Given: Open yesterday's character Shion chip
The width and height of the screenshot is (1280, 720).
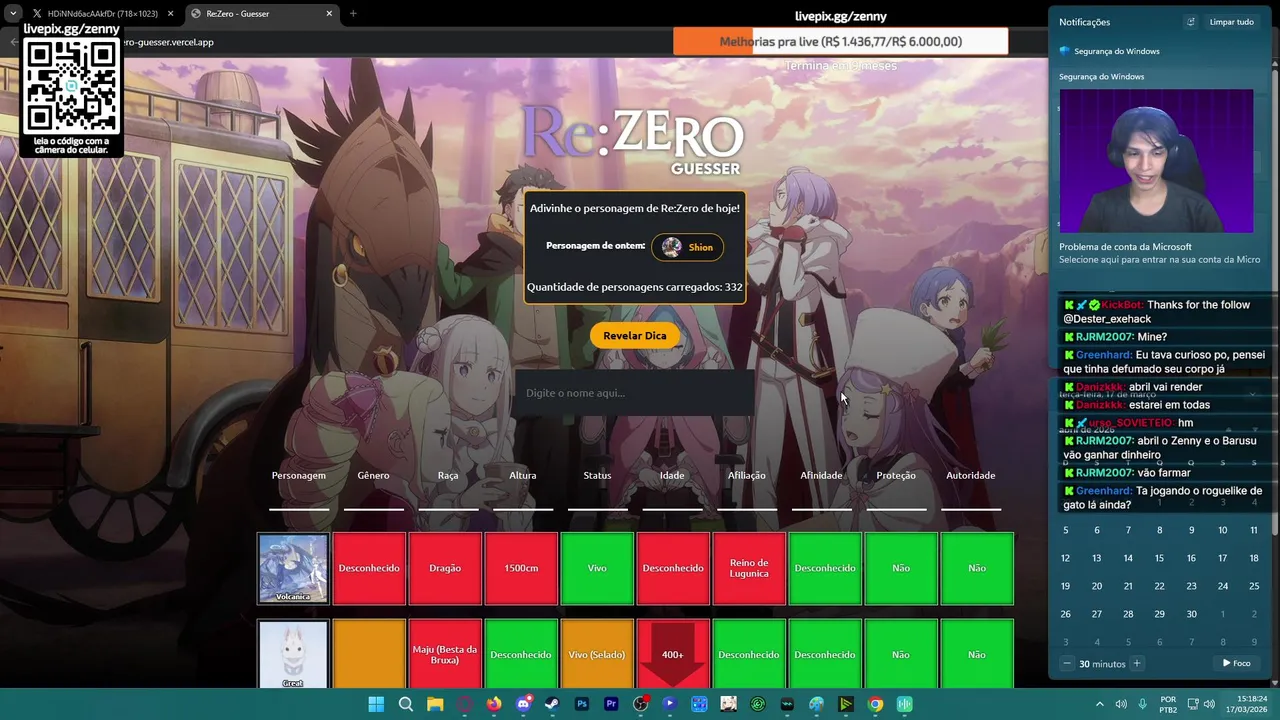Looking at the screenshot, I should click(688, 247).
